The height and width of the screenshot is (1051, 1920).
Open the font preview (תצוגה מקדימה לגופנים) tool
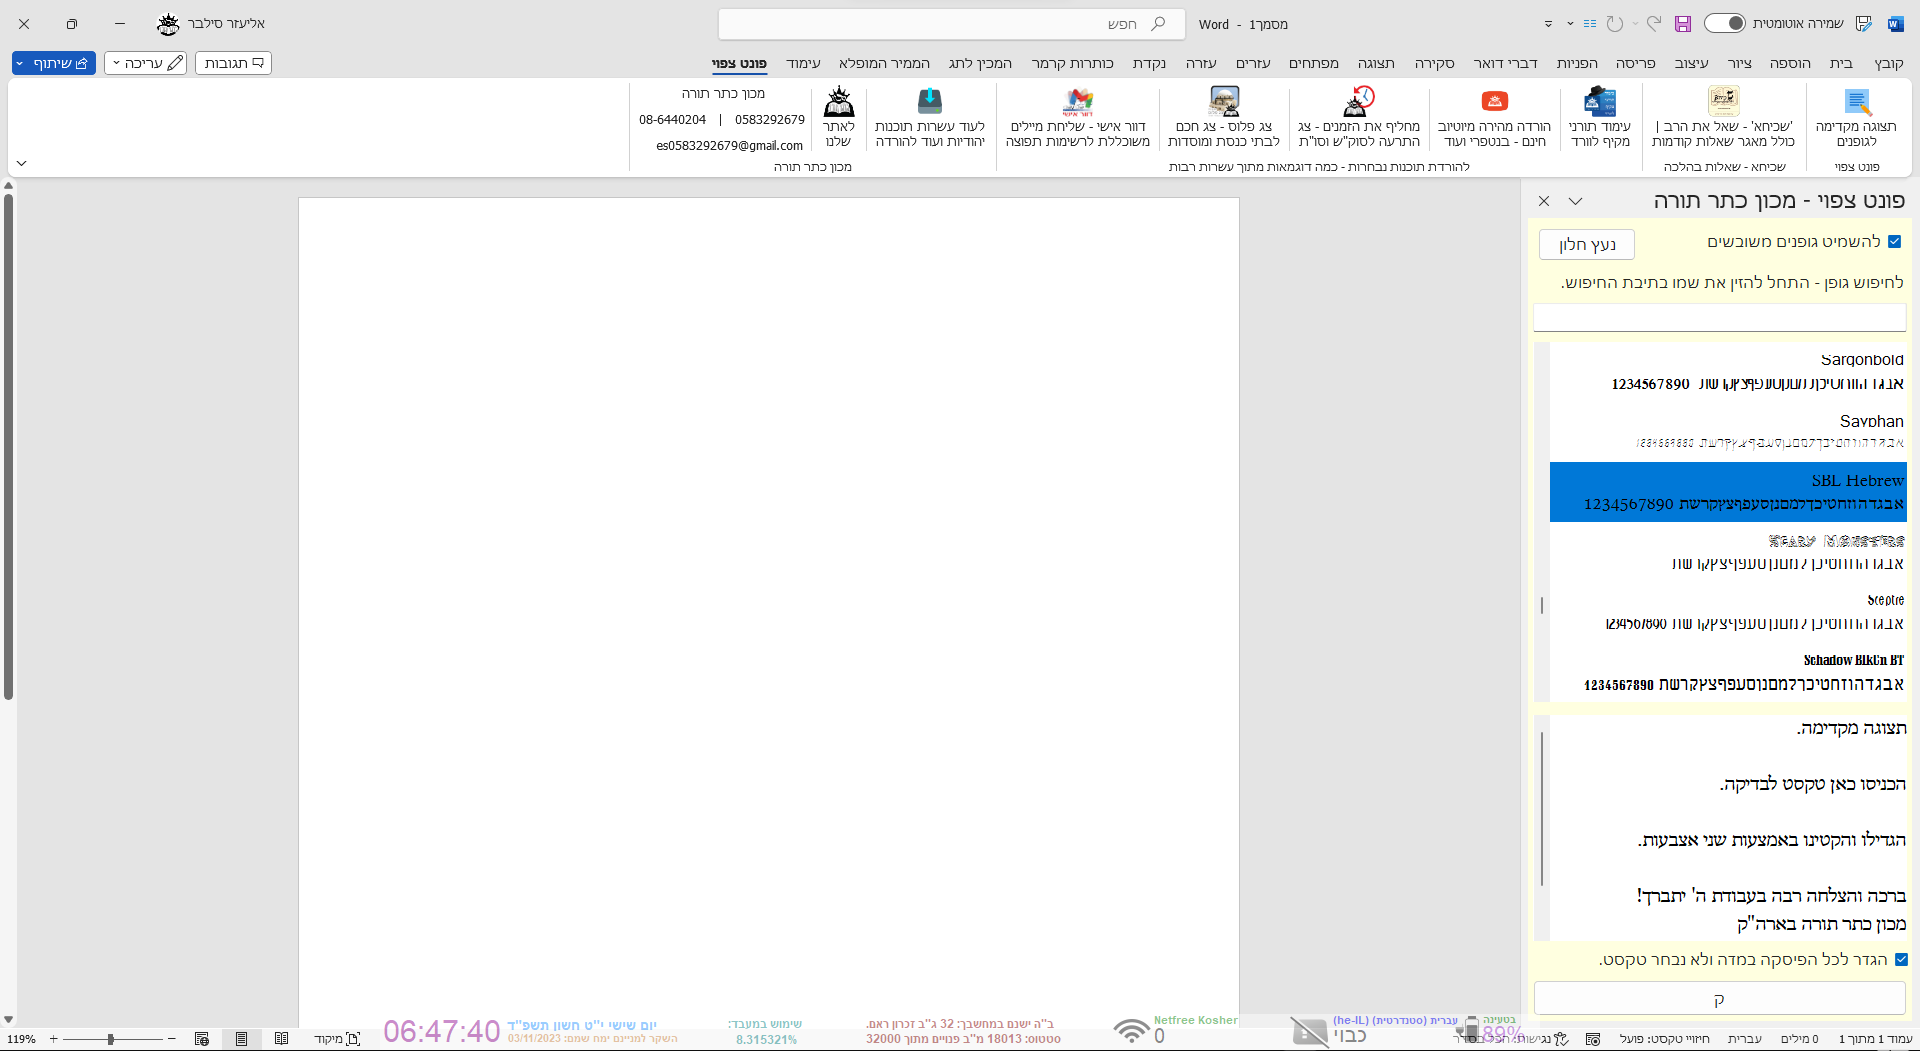tap(1856, 117)
